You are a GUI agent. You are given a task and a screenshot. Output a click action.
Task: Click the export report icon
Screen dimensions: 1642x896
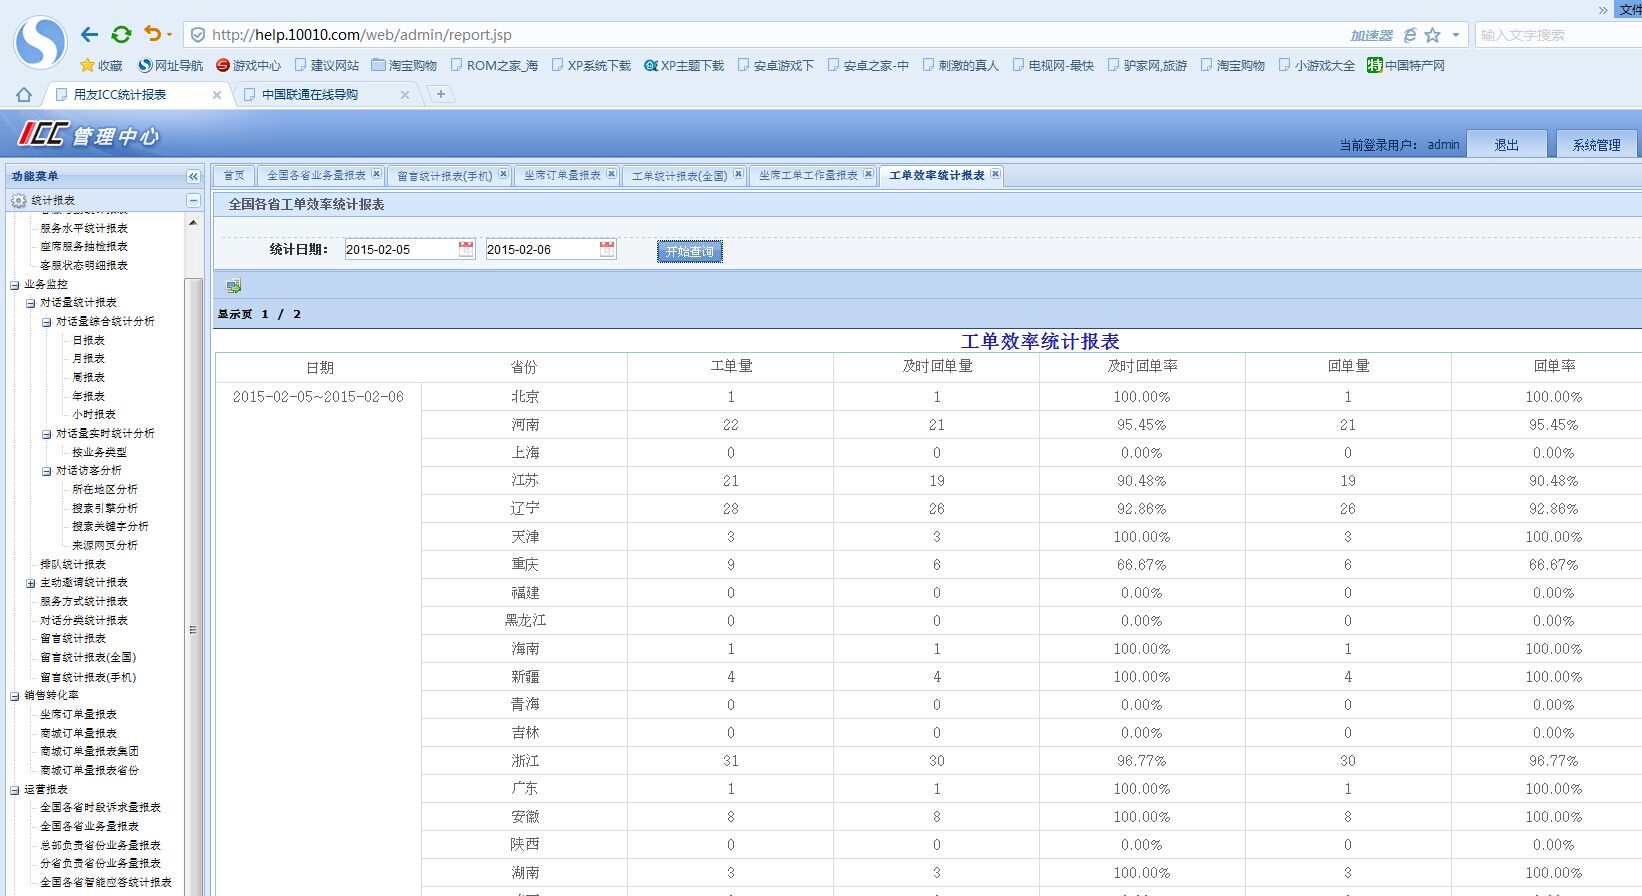coord(233,286)
